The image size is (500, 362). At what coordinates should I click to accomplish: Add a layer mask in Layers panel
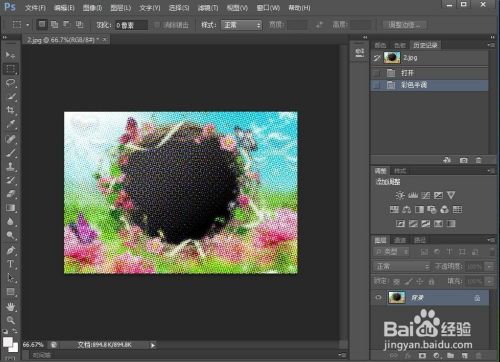coord(422,356)
